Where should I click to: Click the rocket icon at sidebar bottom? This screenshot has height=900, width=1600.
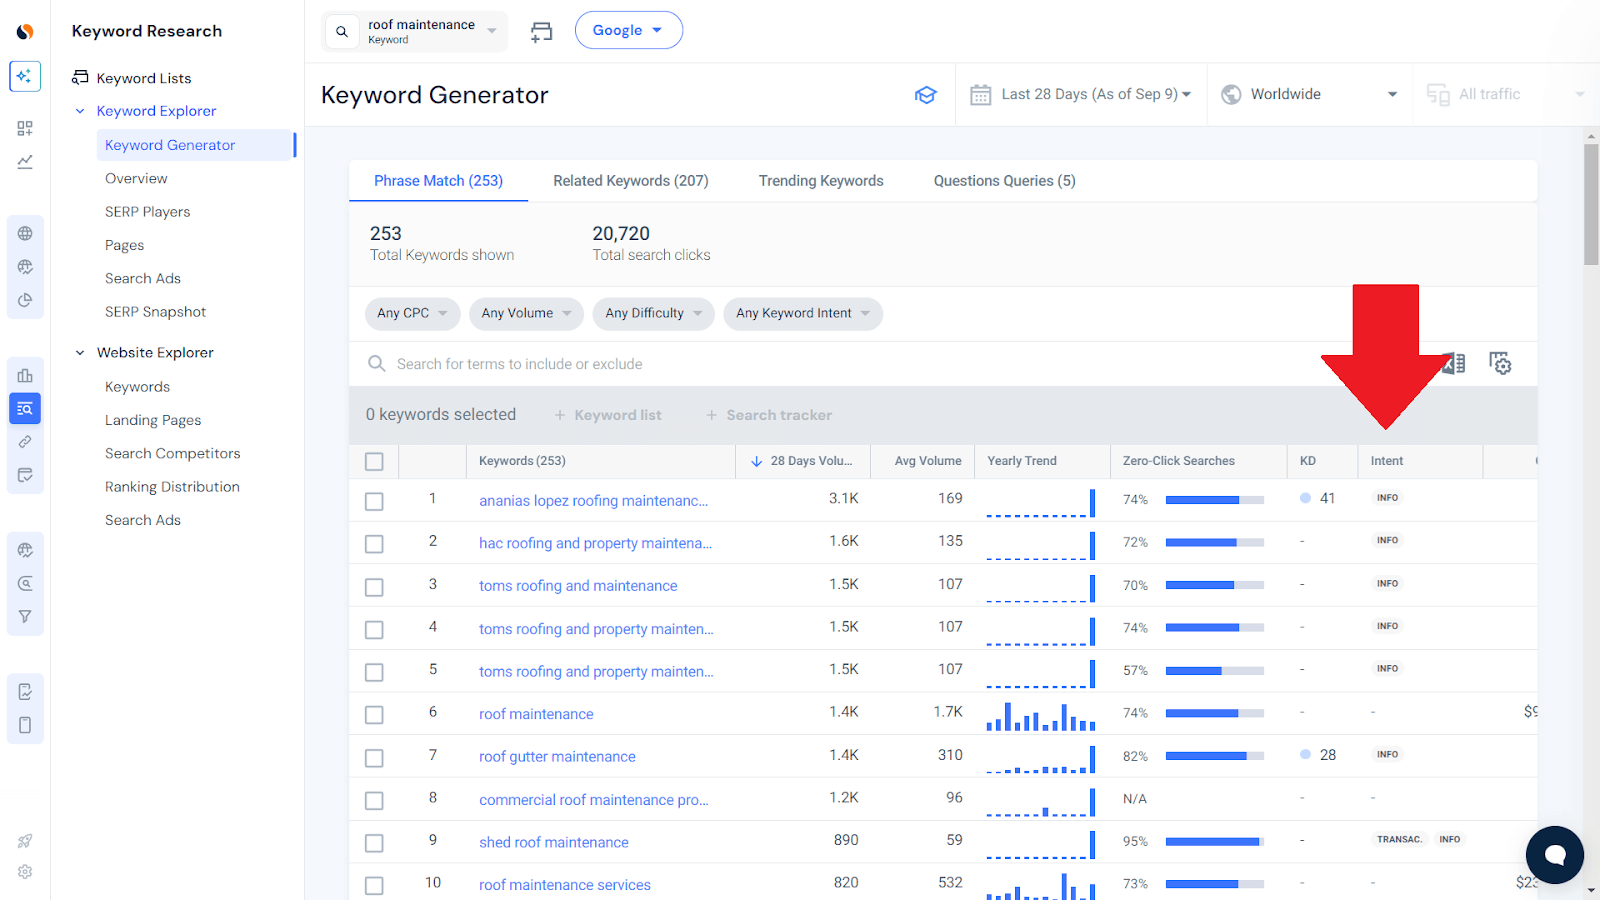click(x=25, y=840)
